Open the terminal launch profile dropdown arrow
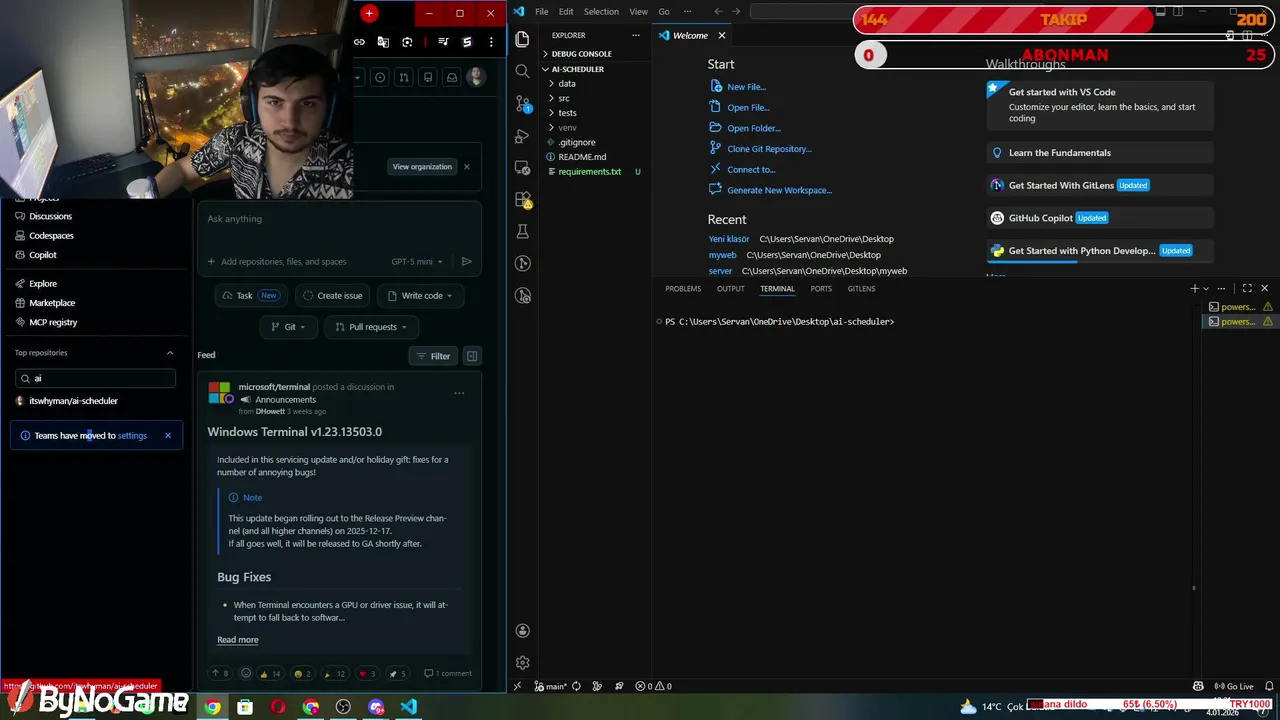The image size is (1280, 720). [x=1206, y=288]
